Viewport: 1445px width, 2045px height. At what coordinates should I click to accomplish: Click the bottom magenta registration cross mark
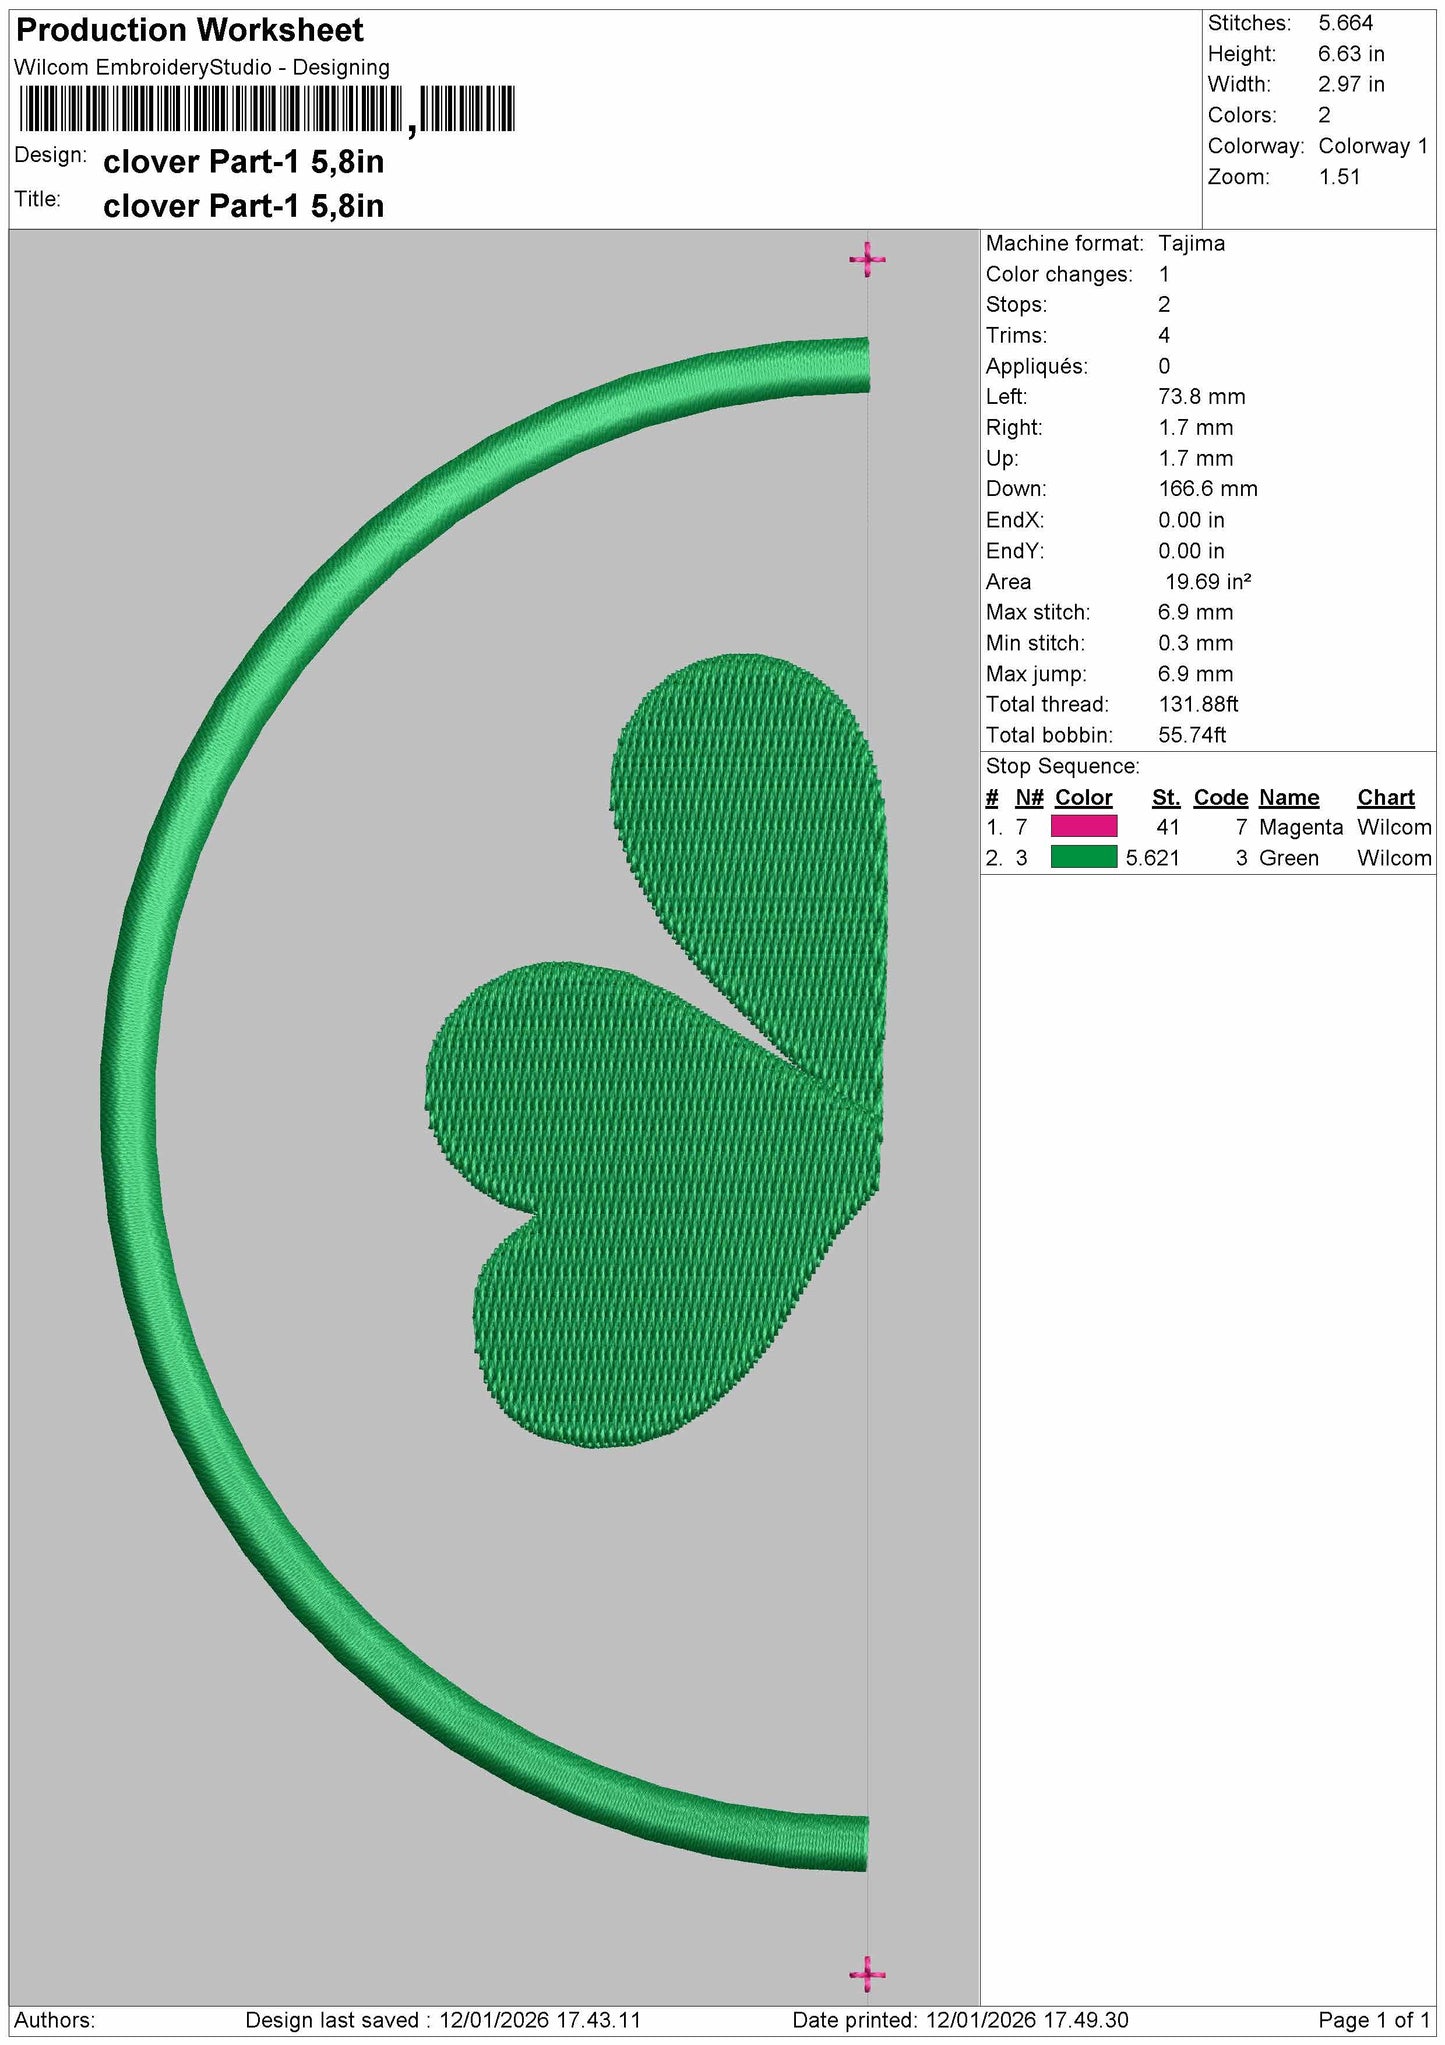pyautogui.click(x=867, y=1973)
